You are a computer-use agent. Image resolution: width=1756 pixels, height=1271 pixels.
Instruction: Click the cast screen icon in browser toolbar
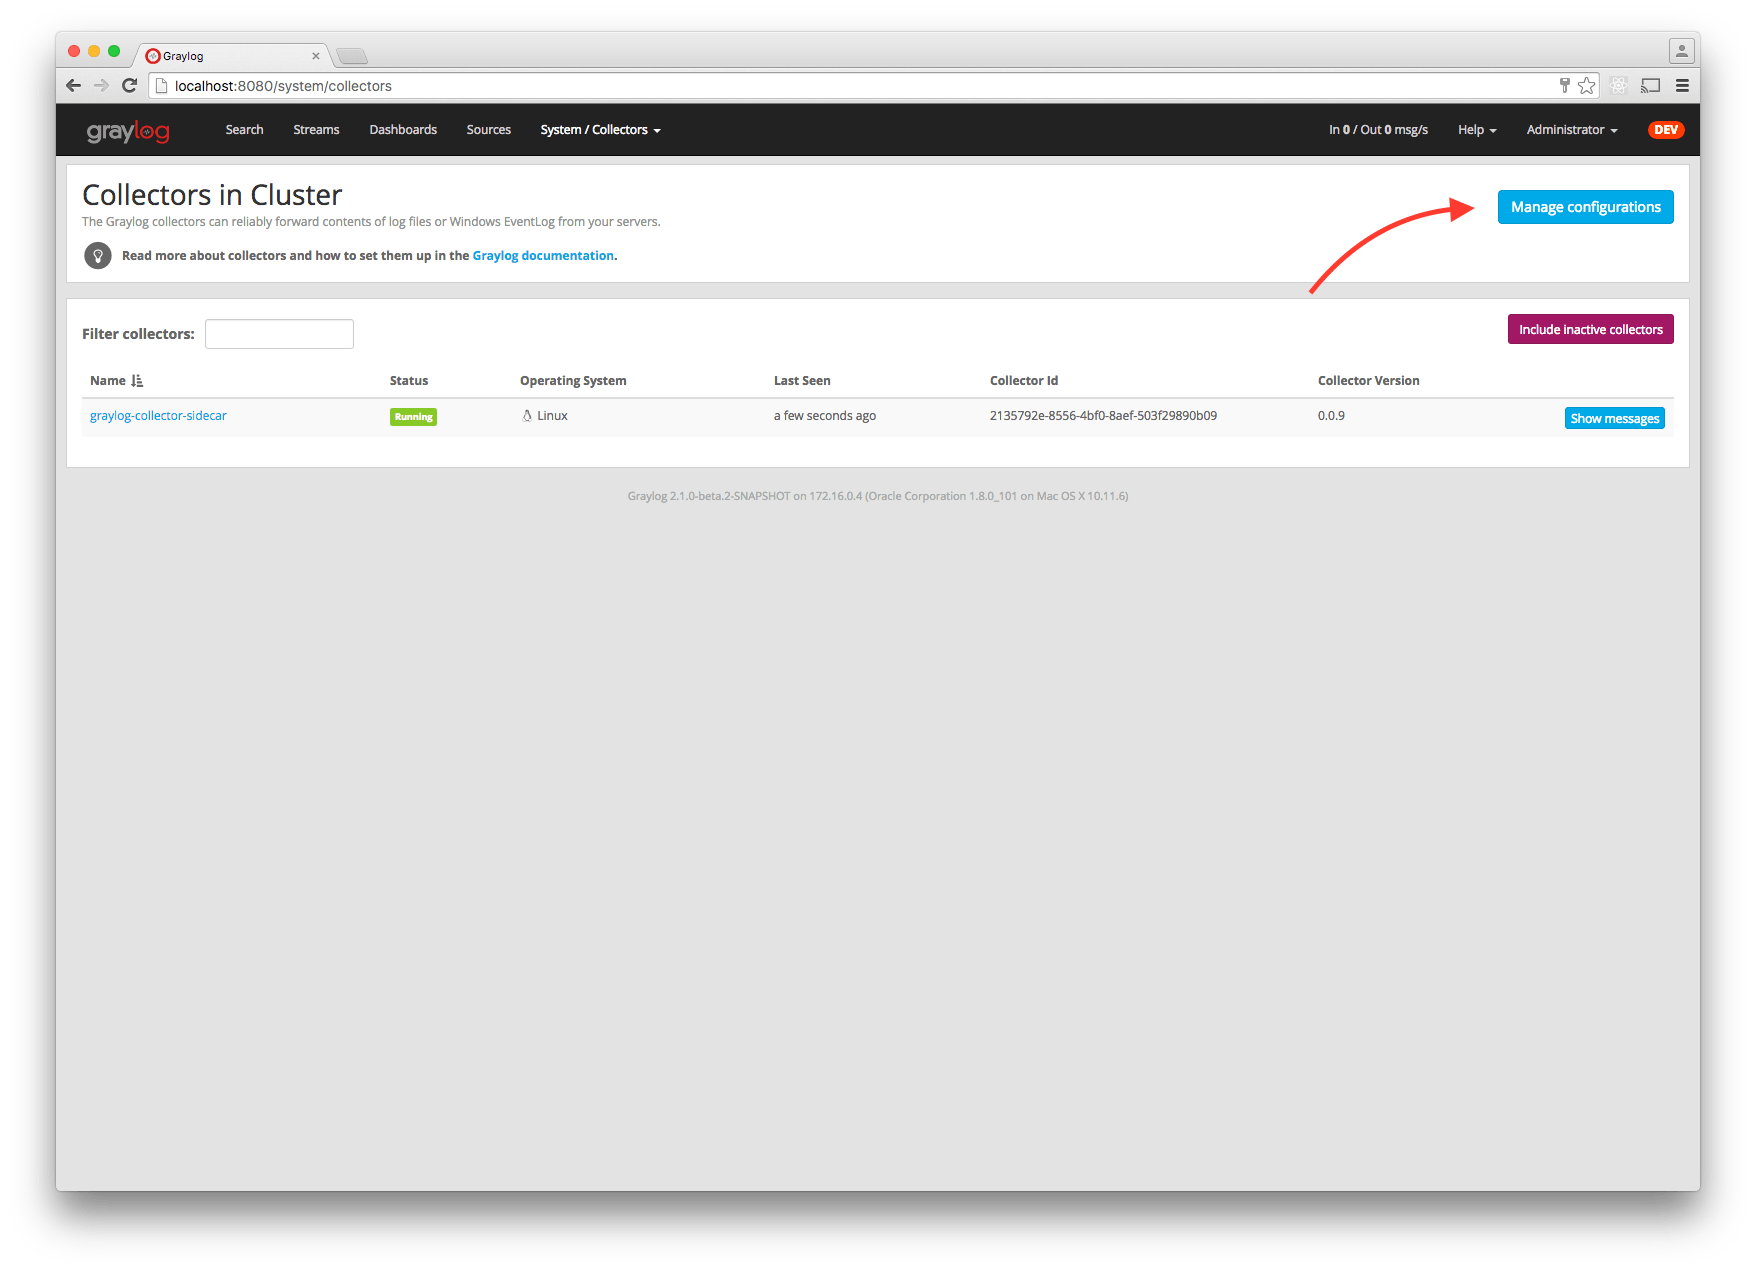1651,86
